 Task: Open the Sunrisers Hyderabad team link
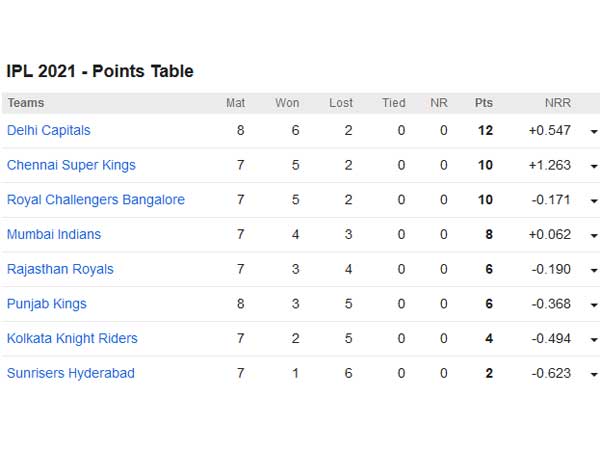[x=71, y=373]
